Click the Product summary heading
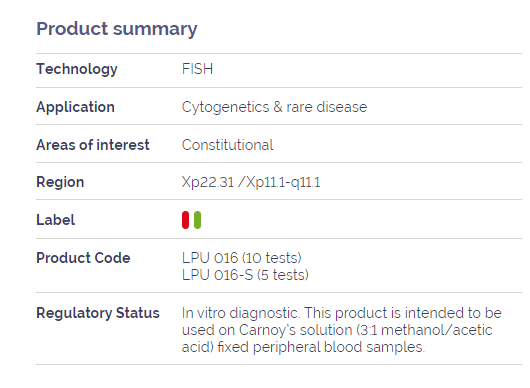The image size is (530, 388). point(117,29)
